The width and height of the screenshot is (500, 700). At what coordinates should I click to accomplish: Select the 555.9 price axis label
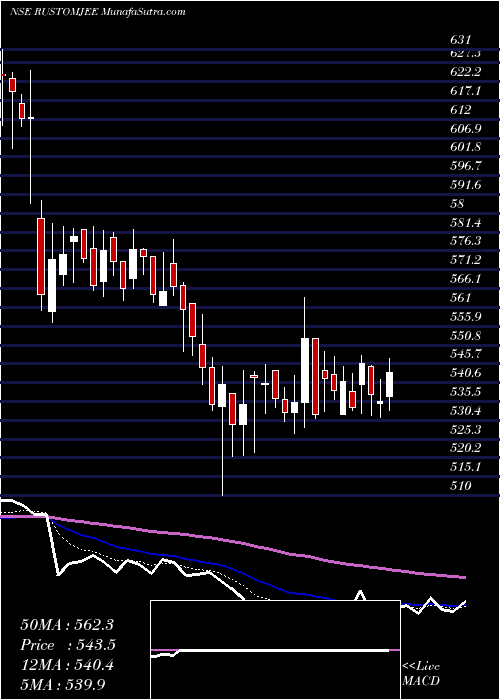(x=466, y=317)
